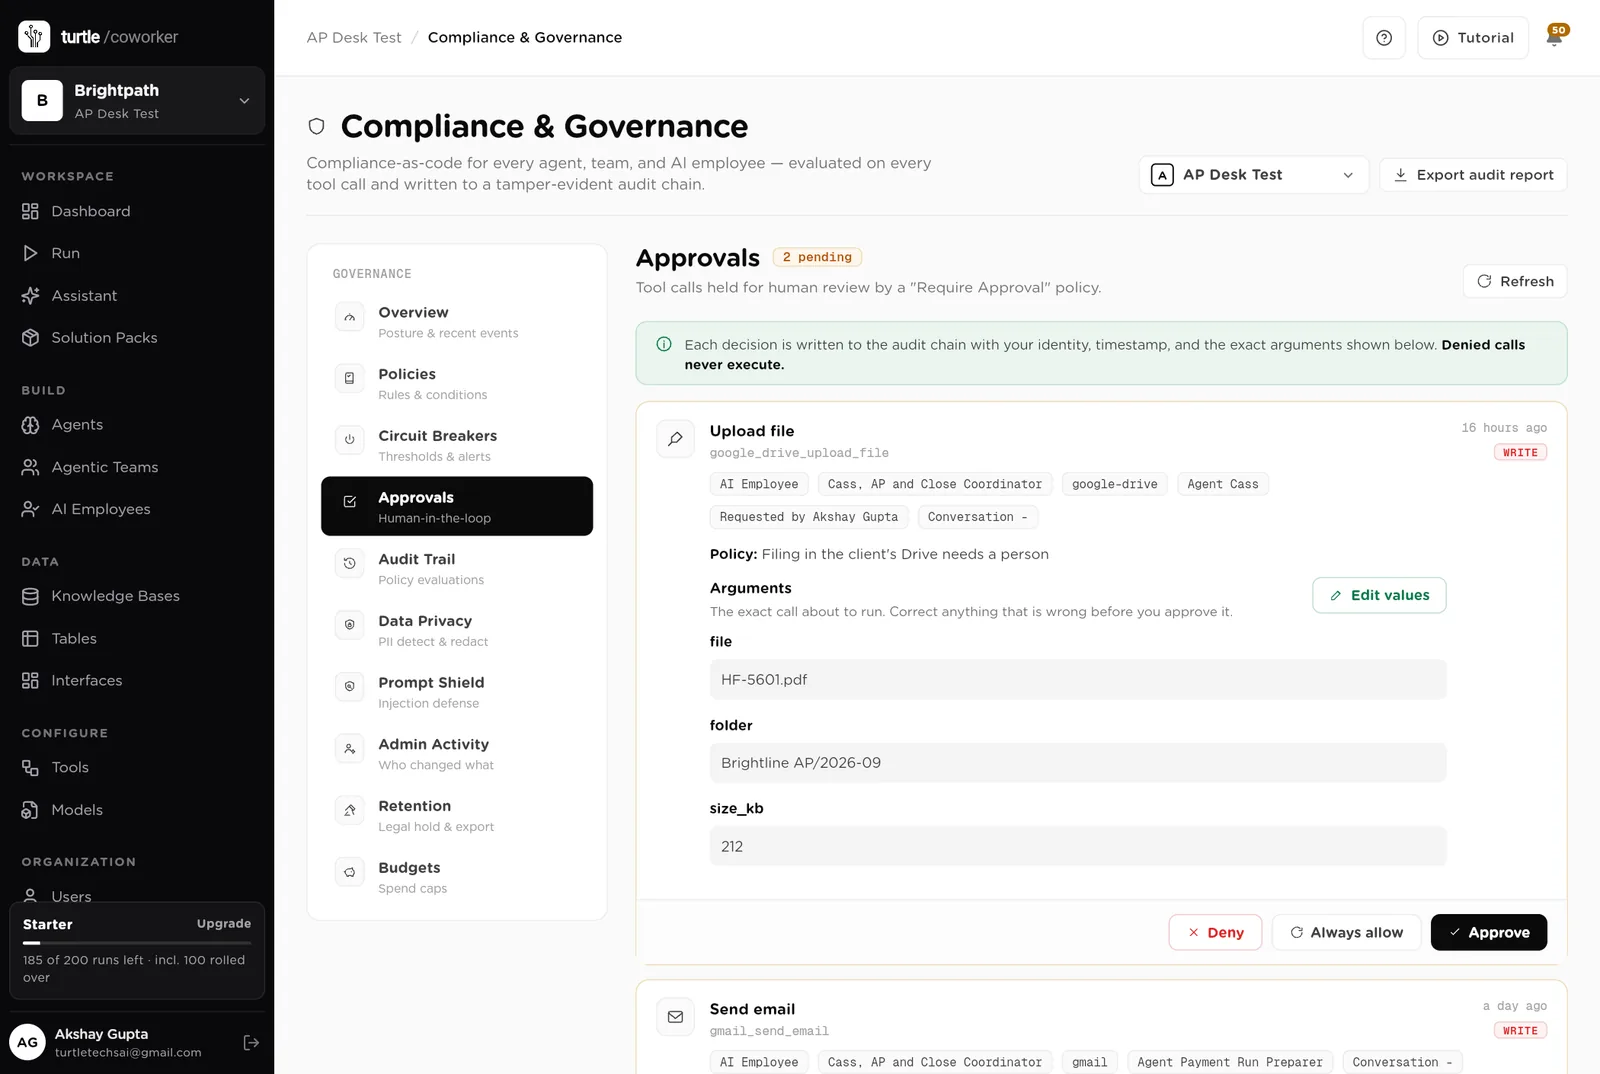Open the help question-mark icon
The height and width of the screenshot is (1074, 1600).
point(1384,38)
